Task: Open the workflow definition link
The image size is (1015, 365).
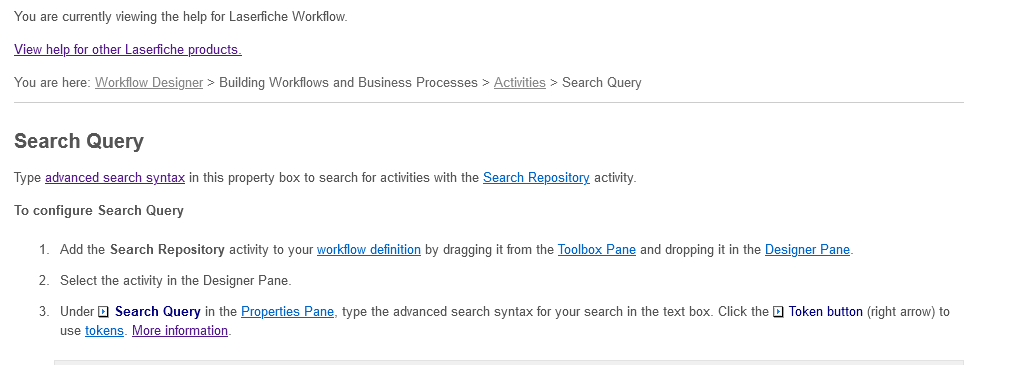Action: (369, 249)
